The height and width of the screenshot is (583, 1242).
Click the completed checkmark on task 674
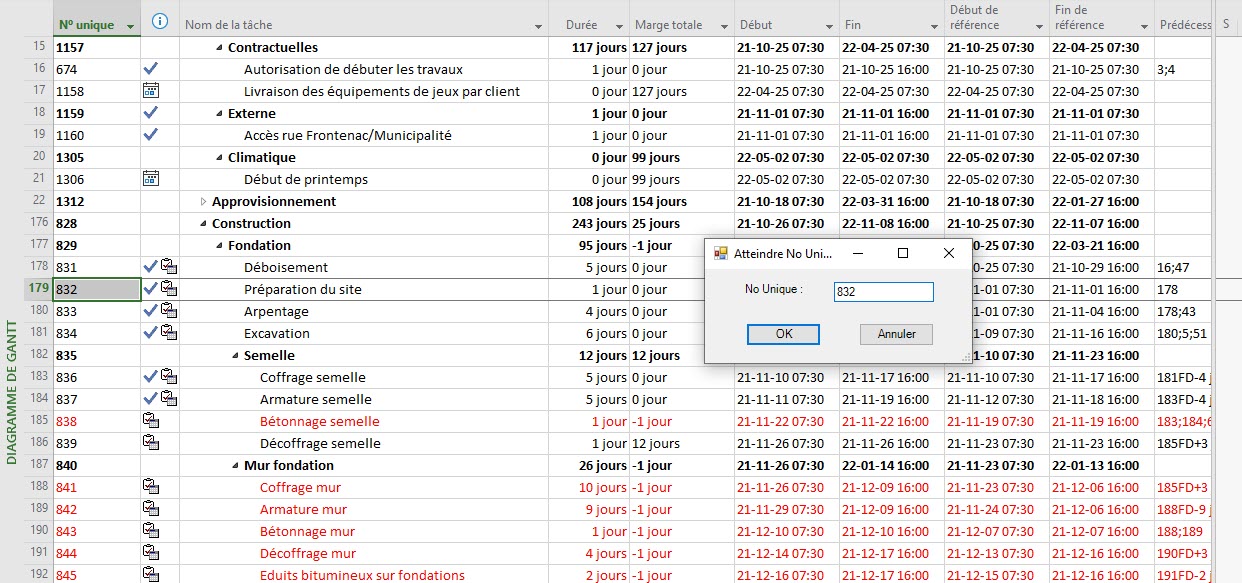click(x=151, y=69)
